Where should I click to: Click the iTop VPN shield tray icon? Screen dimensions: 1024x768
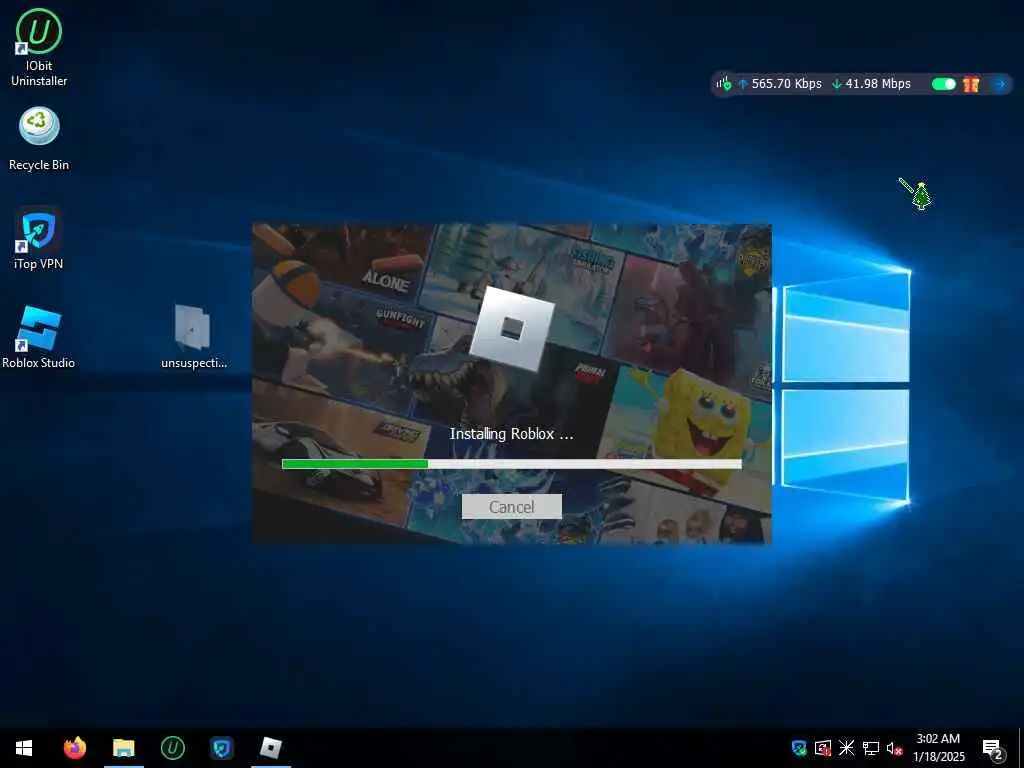tap(799, 748)
